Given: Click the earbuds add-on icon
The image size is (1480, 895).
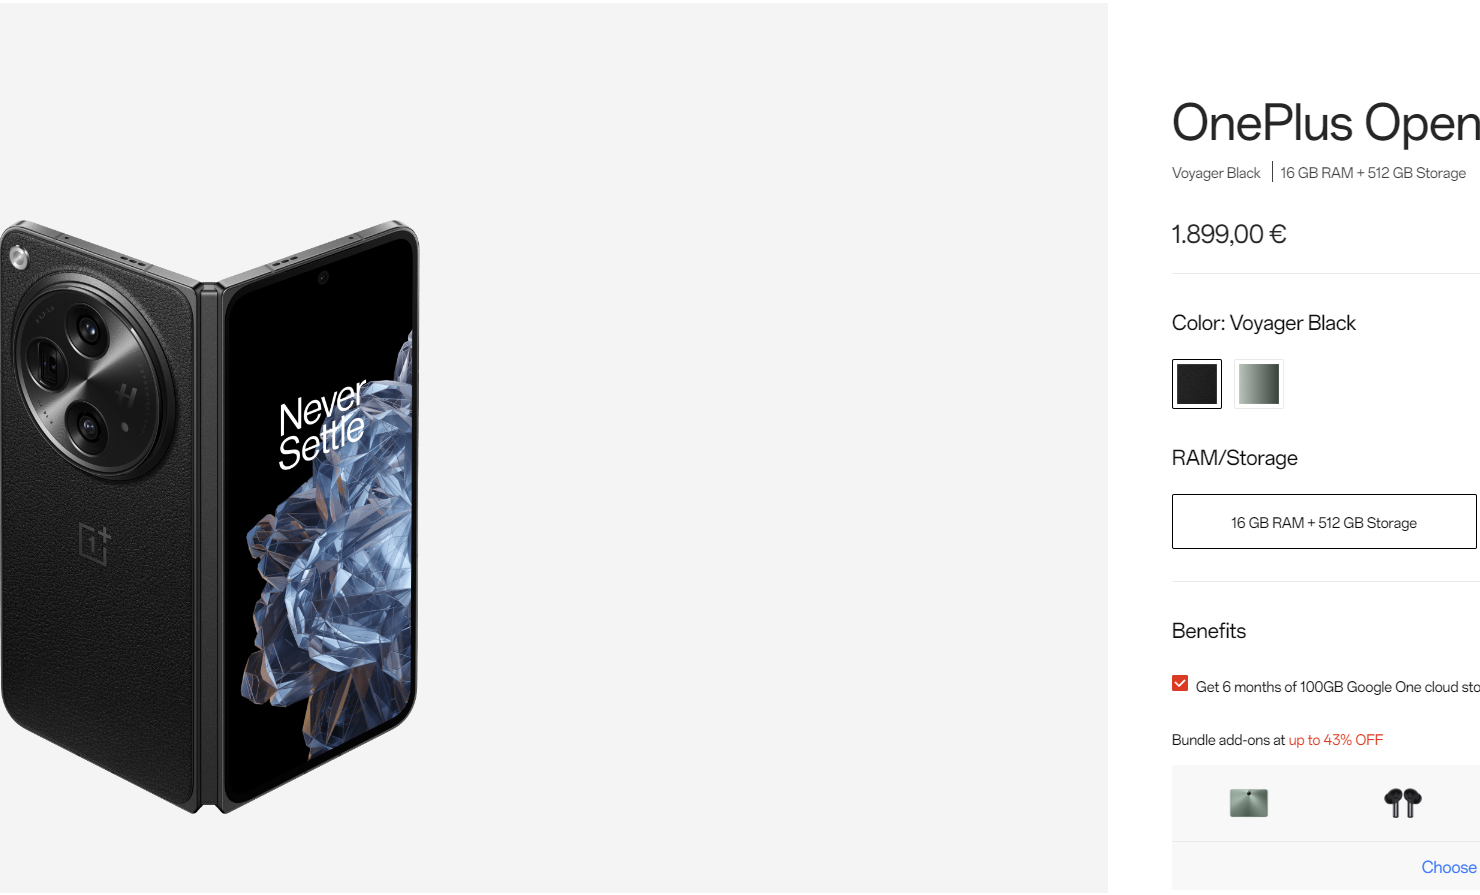Looking at the screenshot, I should tap(1403, 802).
